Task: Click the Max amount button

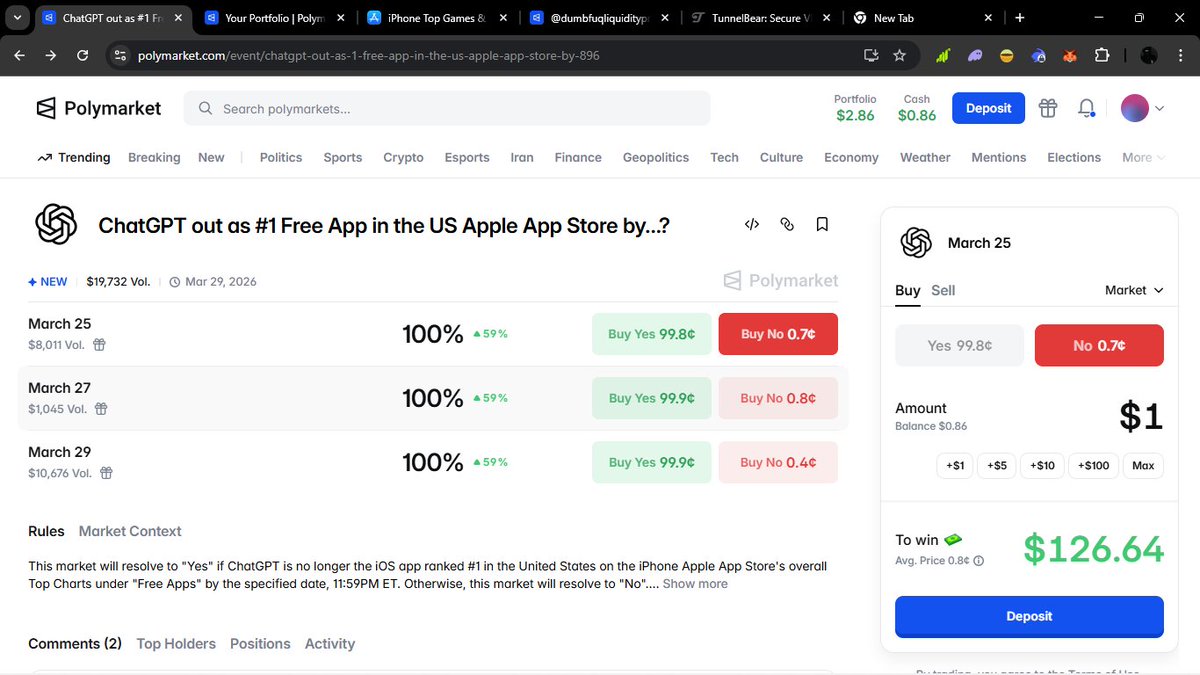Action: click(1143, 465)
